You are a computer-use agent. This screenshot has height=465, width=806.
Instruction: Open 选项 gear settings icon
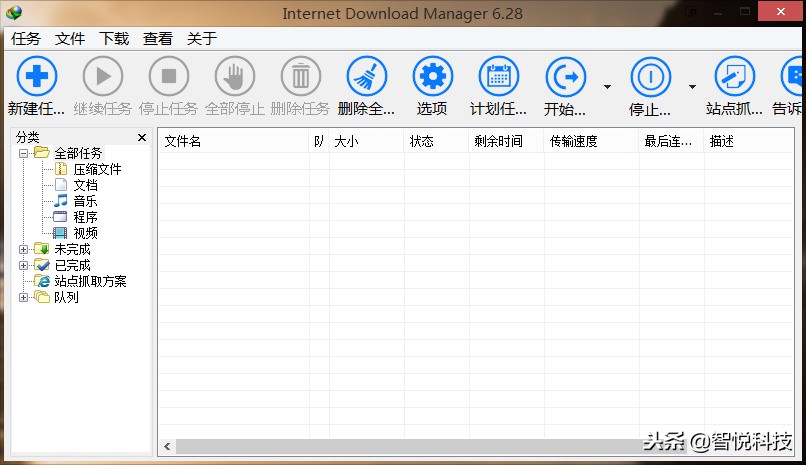pyautogui.click(x=433, y=76)
